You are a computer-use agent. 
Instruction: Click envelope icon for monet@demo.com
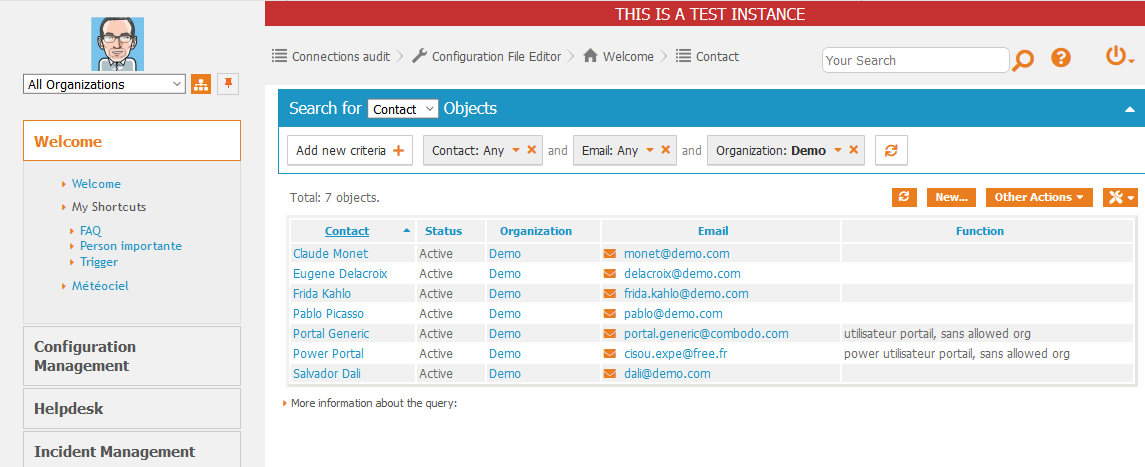pyautogui.click(x=610, y=254)
